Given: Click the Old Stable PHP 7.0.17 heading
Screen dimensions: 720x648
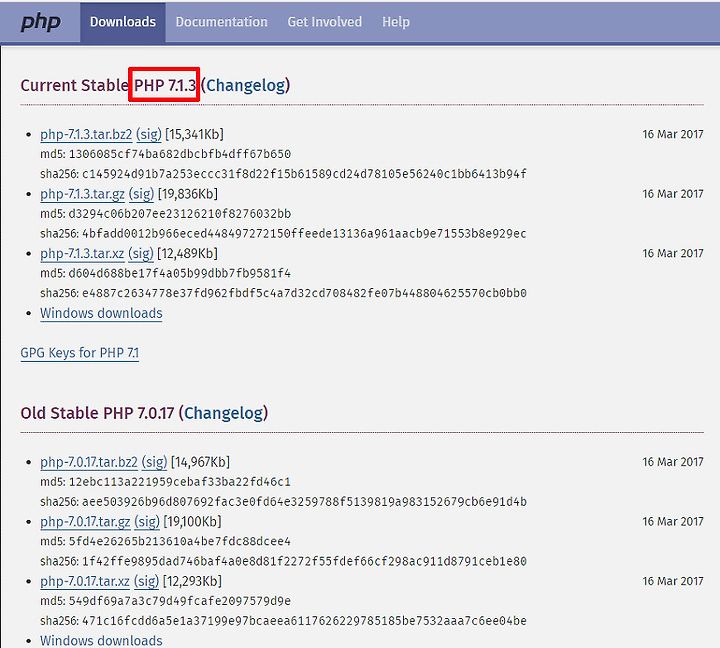Looking at the screenshot, I should pos(144,413).
